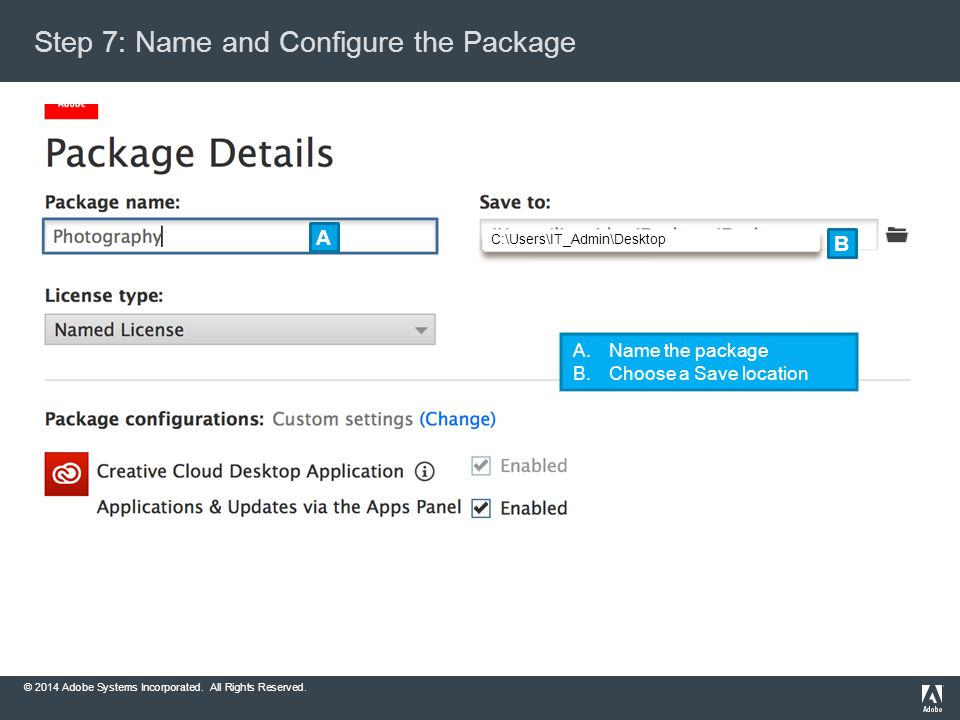Open the License type dropdown
960x720 pixels.
[x=240, y=329]
